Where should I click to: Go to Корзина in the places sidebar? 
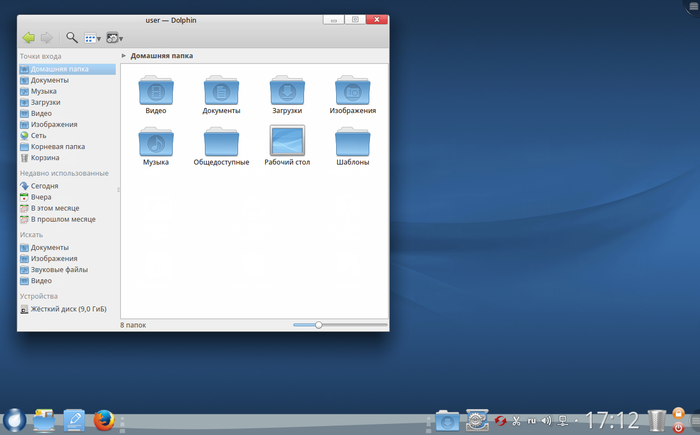[x=44, y=157]
